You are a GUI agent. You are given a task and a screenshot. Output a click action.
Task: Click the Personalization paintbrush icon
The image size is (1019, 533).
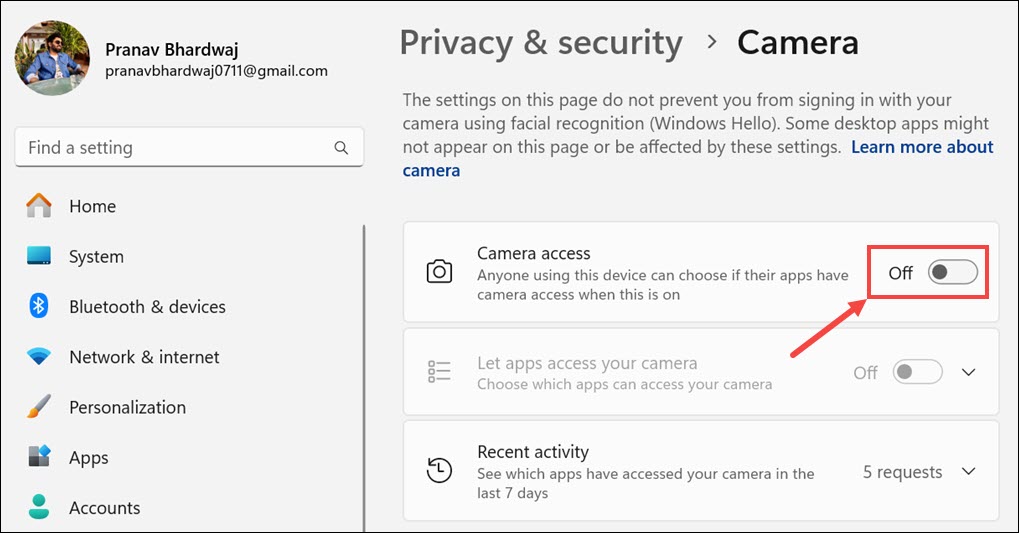[x=39, y=407]
